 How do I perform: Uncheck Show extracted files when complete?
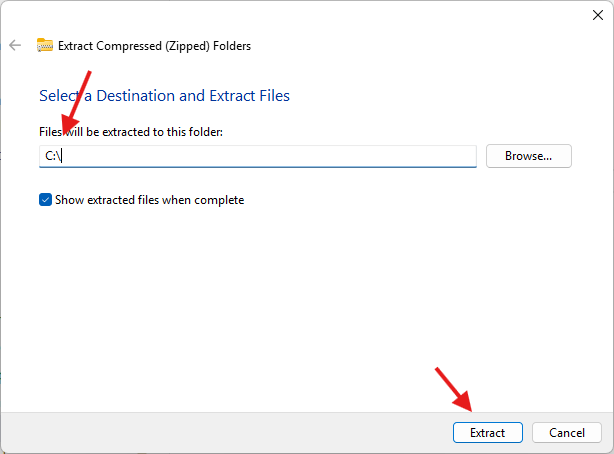45,200
